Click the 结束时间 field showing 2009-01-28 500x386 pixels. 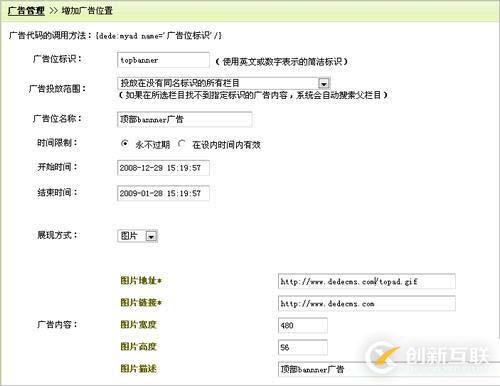pos(163,193)
